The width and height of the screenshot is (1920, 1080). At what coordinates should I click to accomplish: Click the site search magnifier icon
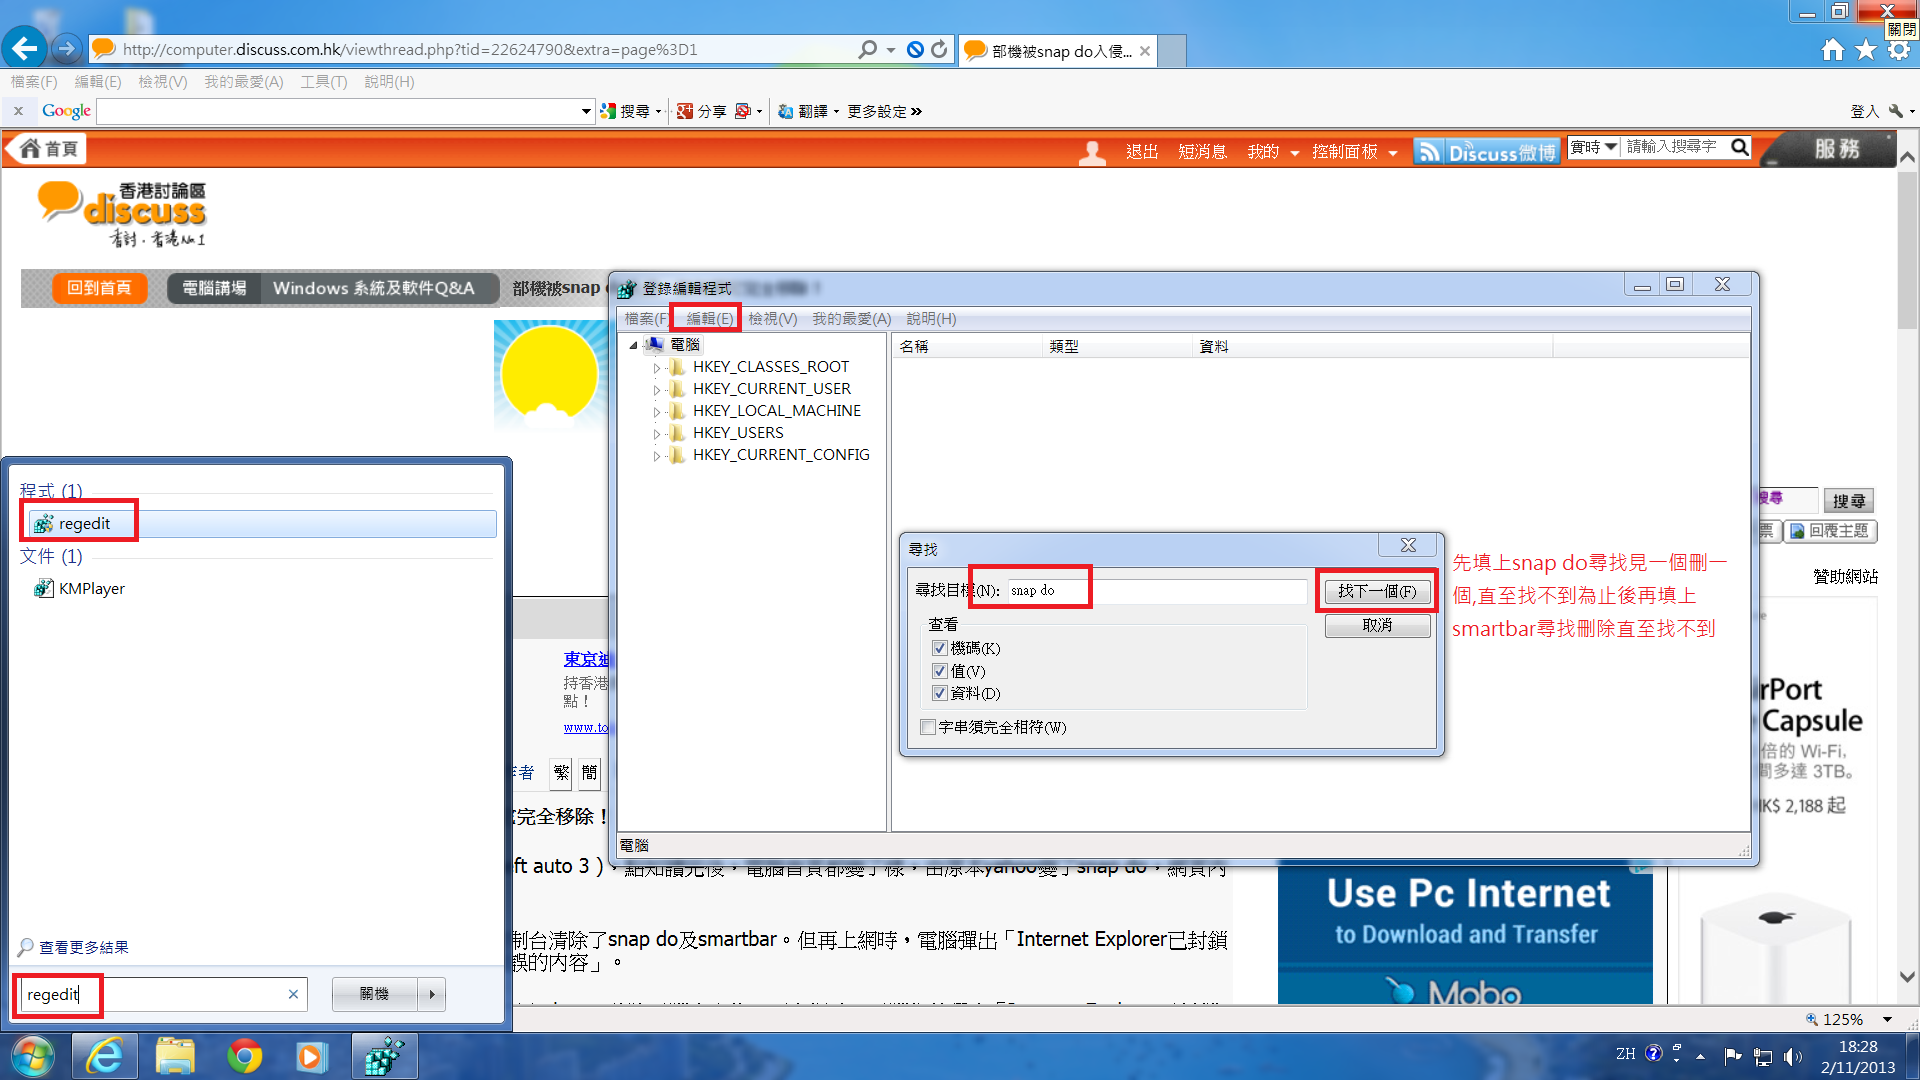click(x=1740, y=147)
